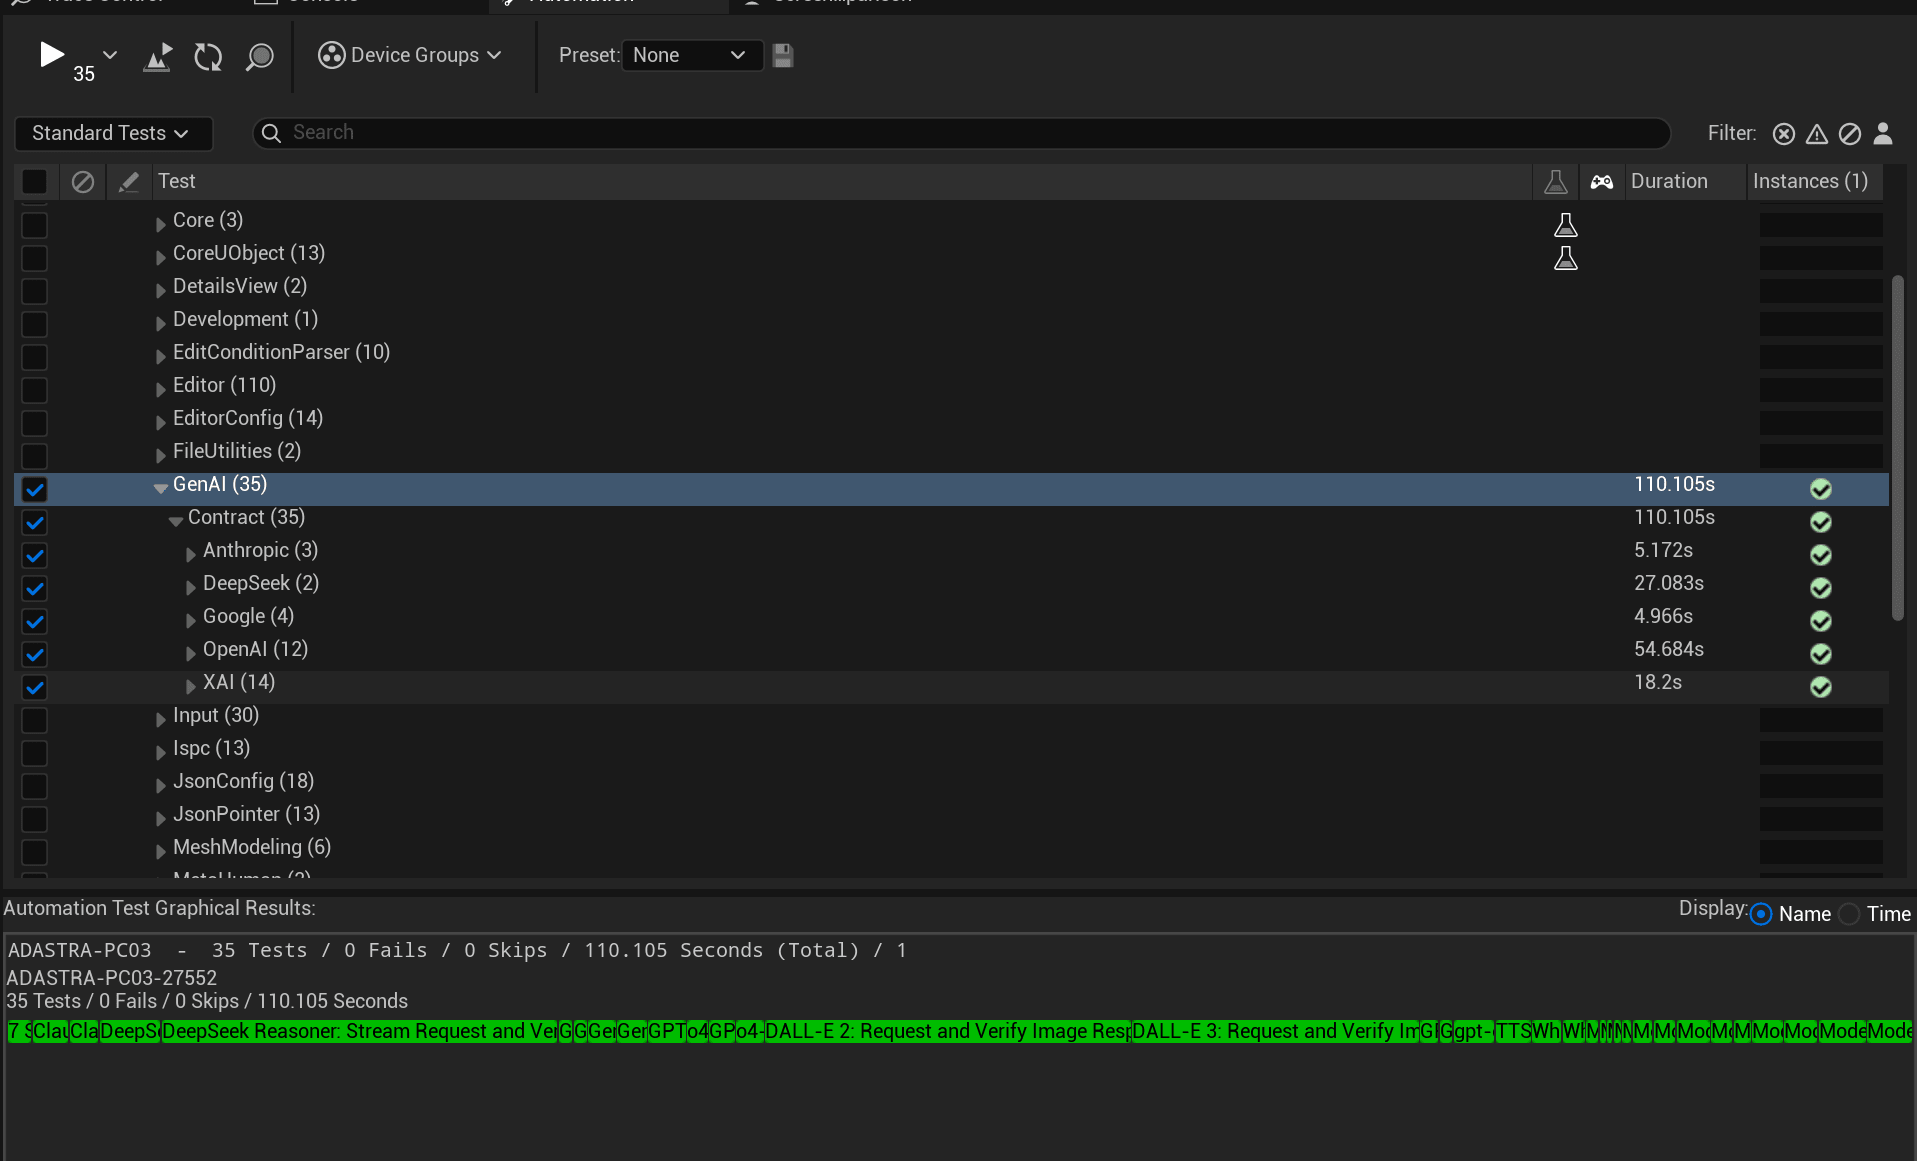
Task: Click the DeepSeek Reasoner Stream Request result bar
Action: [x=358, y=1031]
